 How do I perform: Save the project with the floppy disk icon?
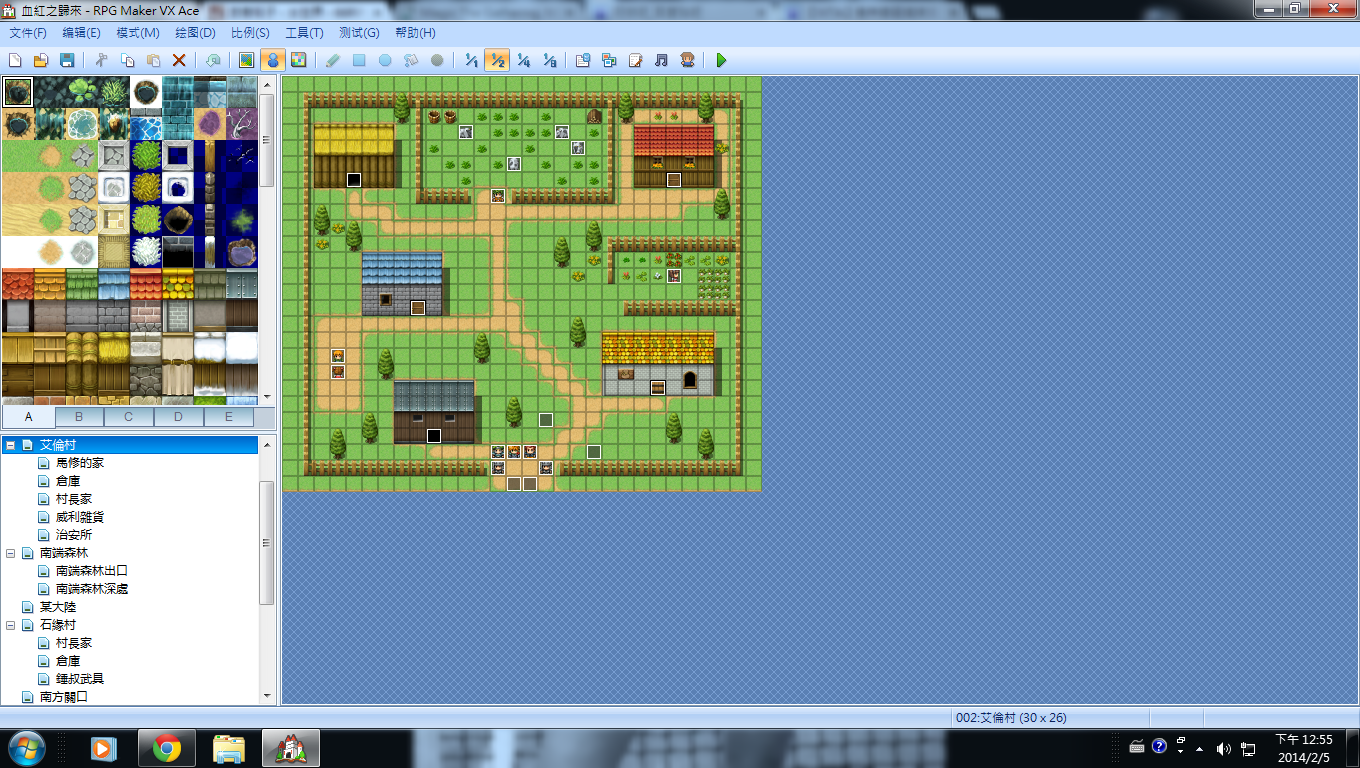point(67,60)
